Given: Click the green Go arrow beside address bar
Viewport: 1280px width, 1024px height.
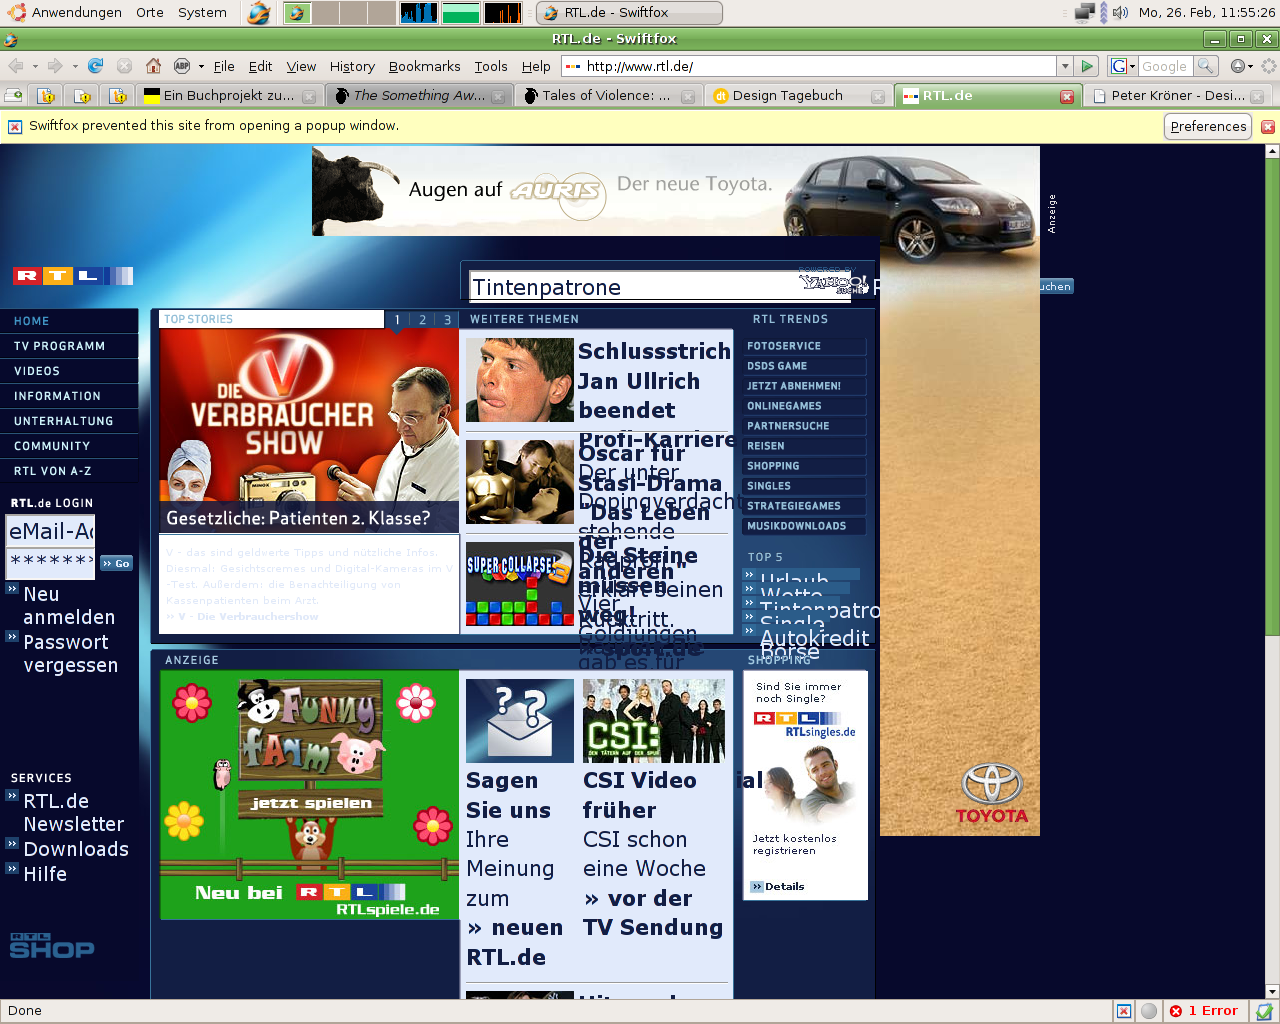Looking at the screenshot, I should (1087, 66).
